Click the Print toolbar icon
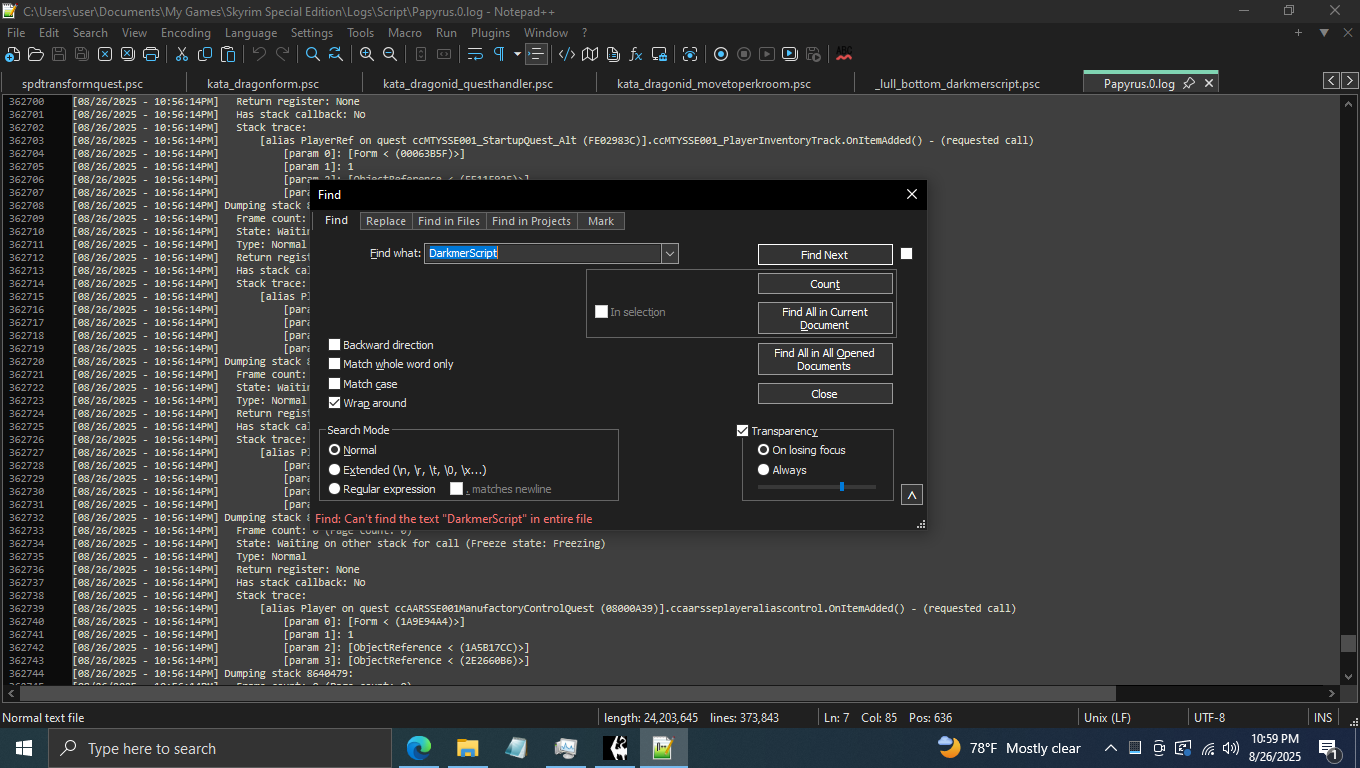 [151, 54]
